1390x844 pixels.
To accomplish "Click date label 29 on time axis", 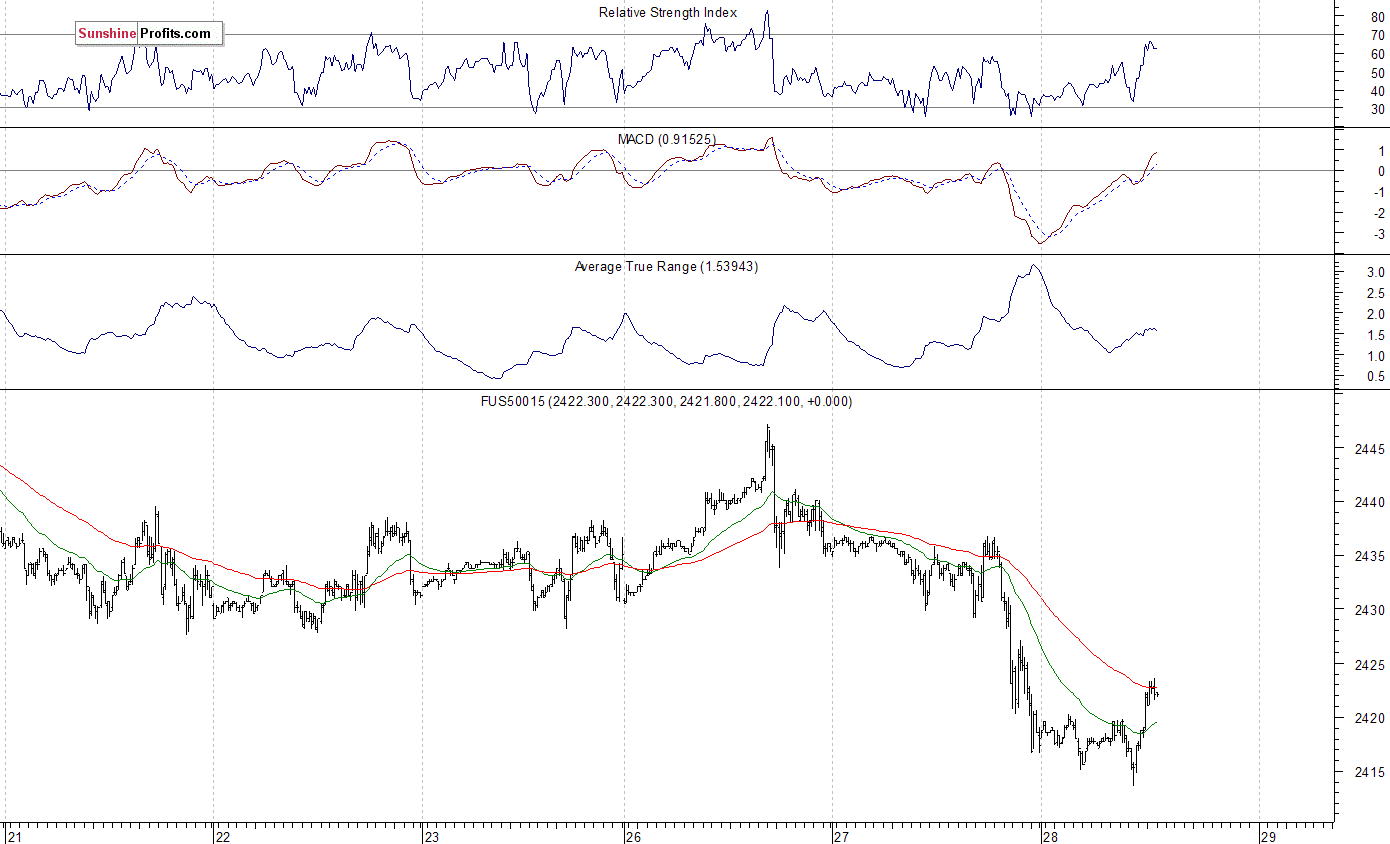I will [1268, 836].
